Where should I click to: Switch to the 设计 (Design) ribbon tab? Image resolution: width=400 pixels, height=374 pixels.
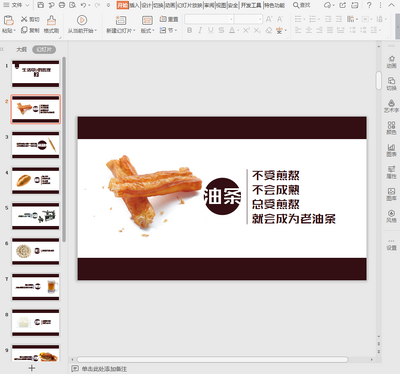tap(146, 5)
